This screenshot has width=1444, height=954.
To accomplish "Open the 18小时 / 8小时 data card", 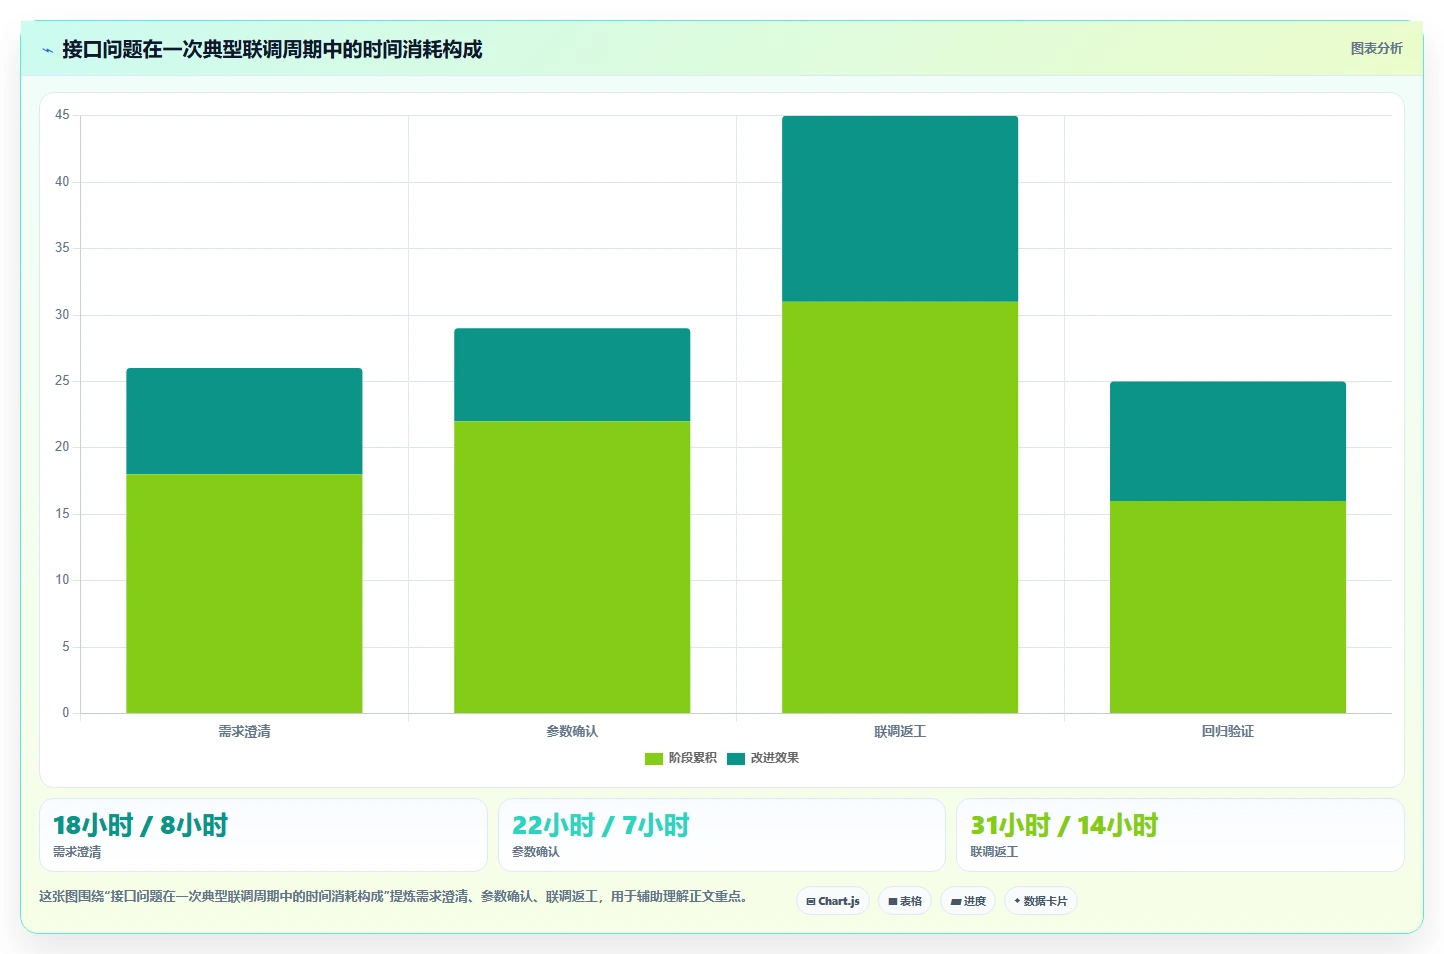I will pos(263,835).
